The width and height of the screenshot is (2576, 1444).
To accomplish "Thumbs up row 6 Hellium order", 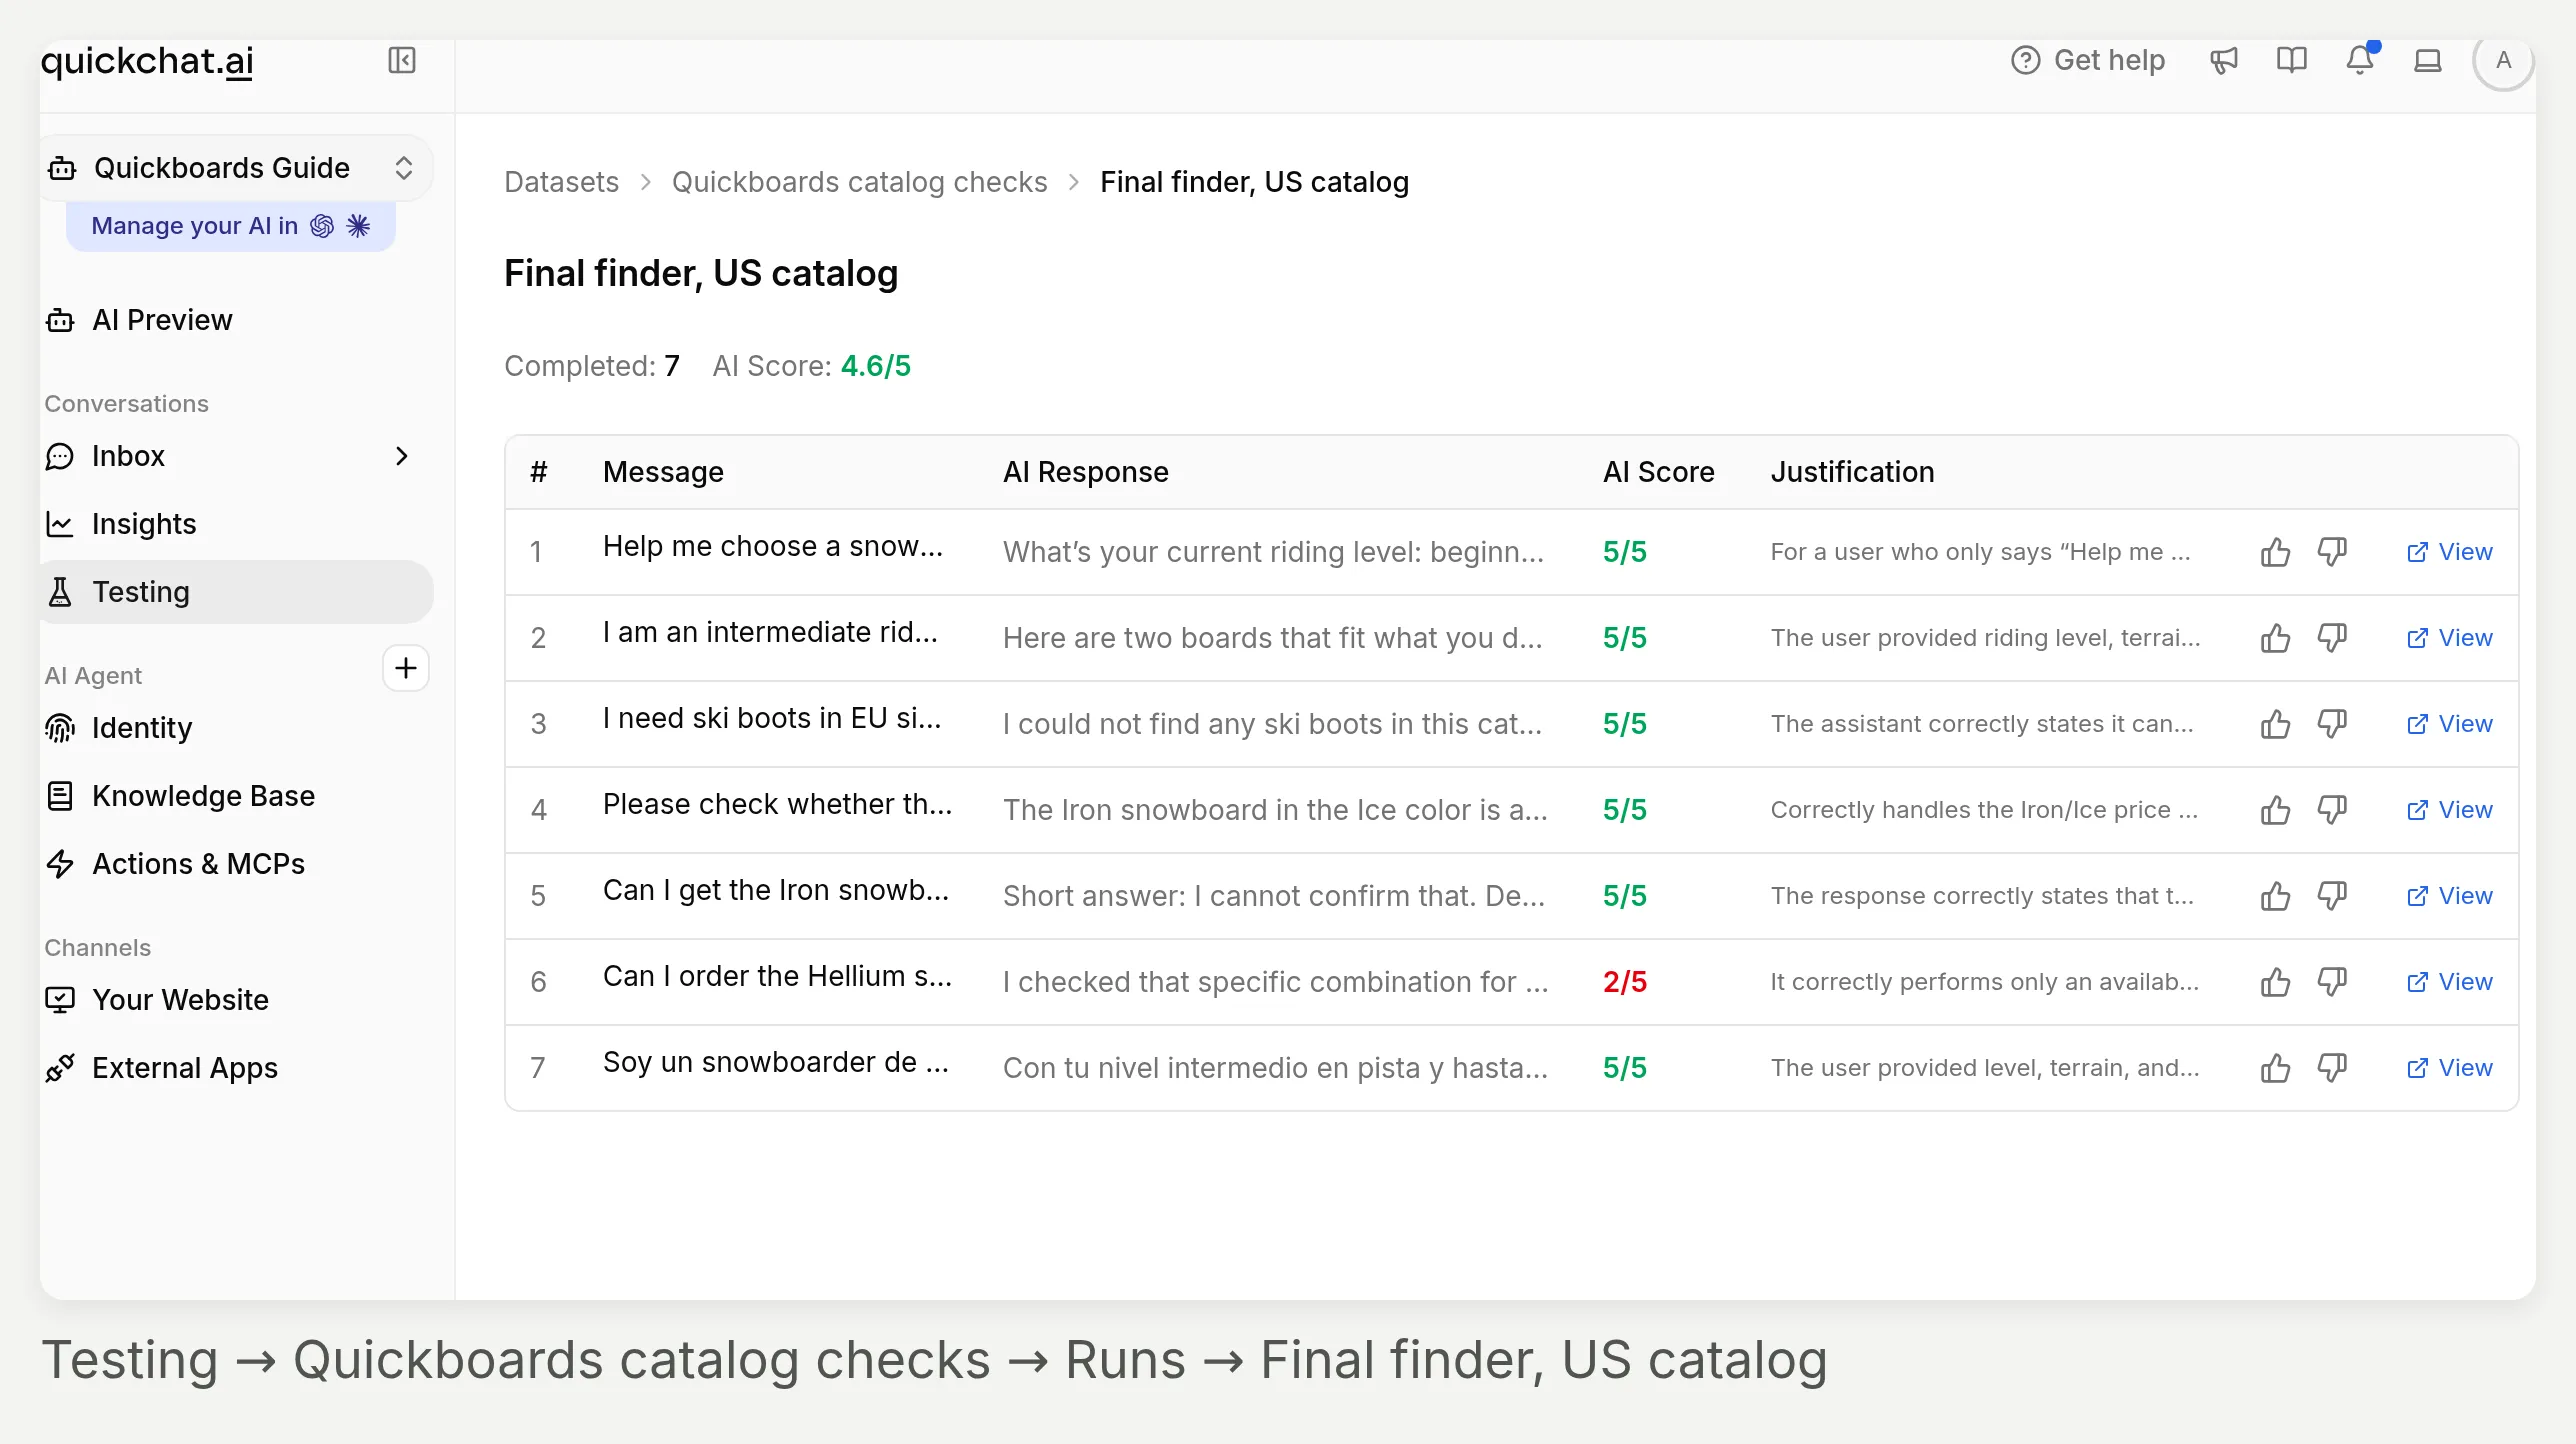I will (2275, 982).
